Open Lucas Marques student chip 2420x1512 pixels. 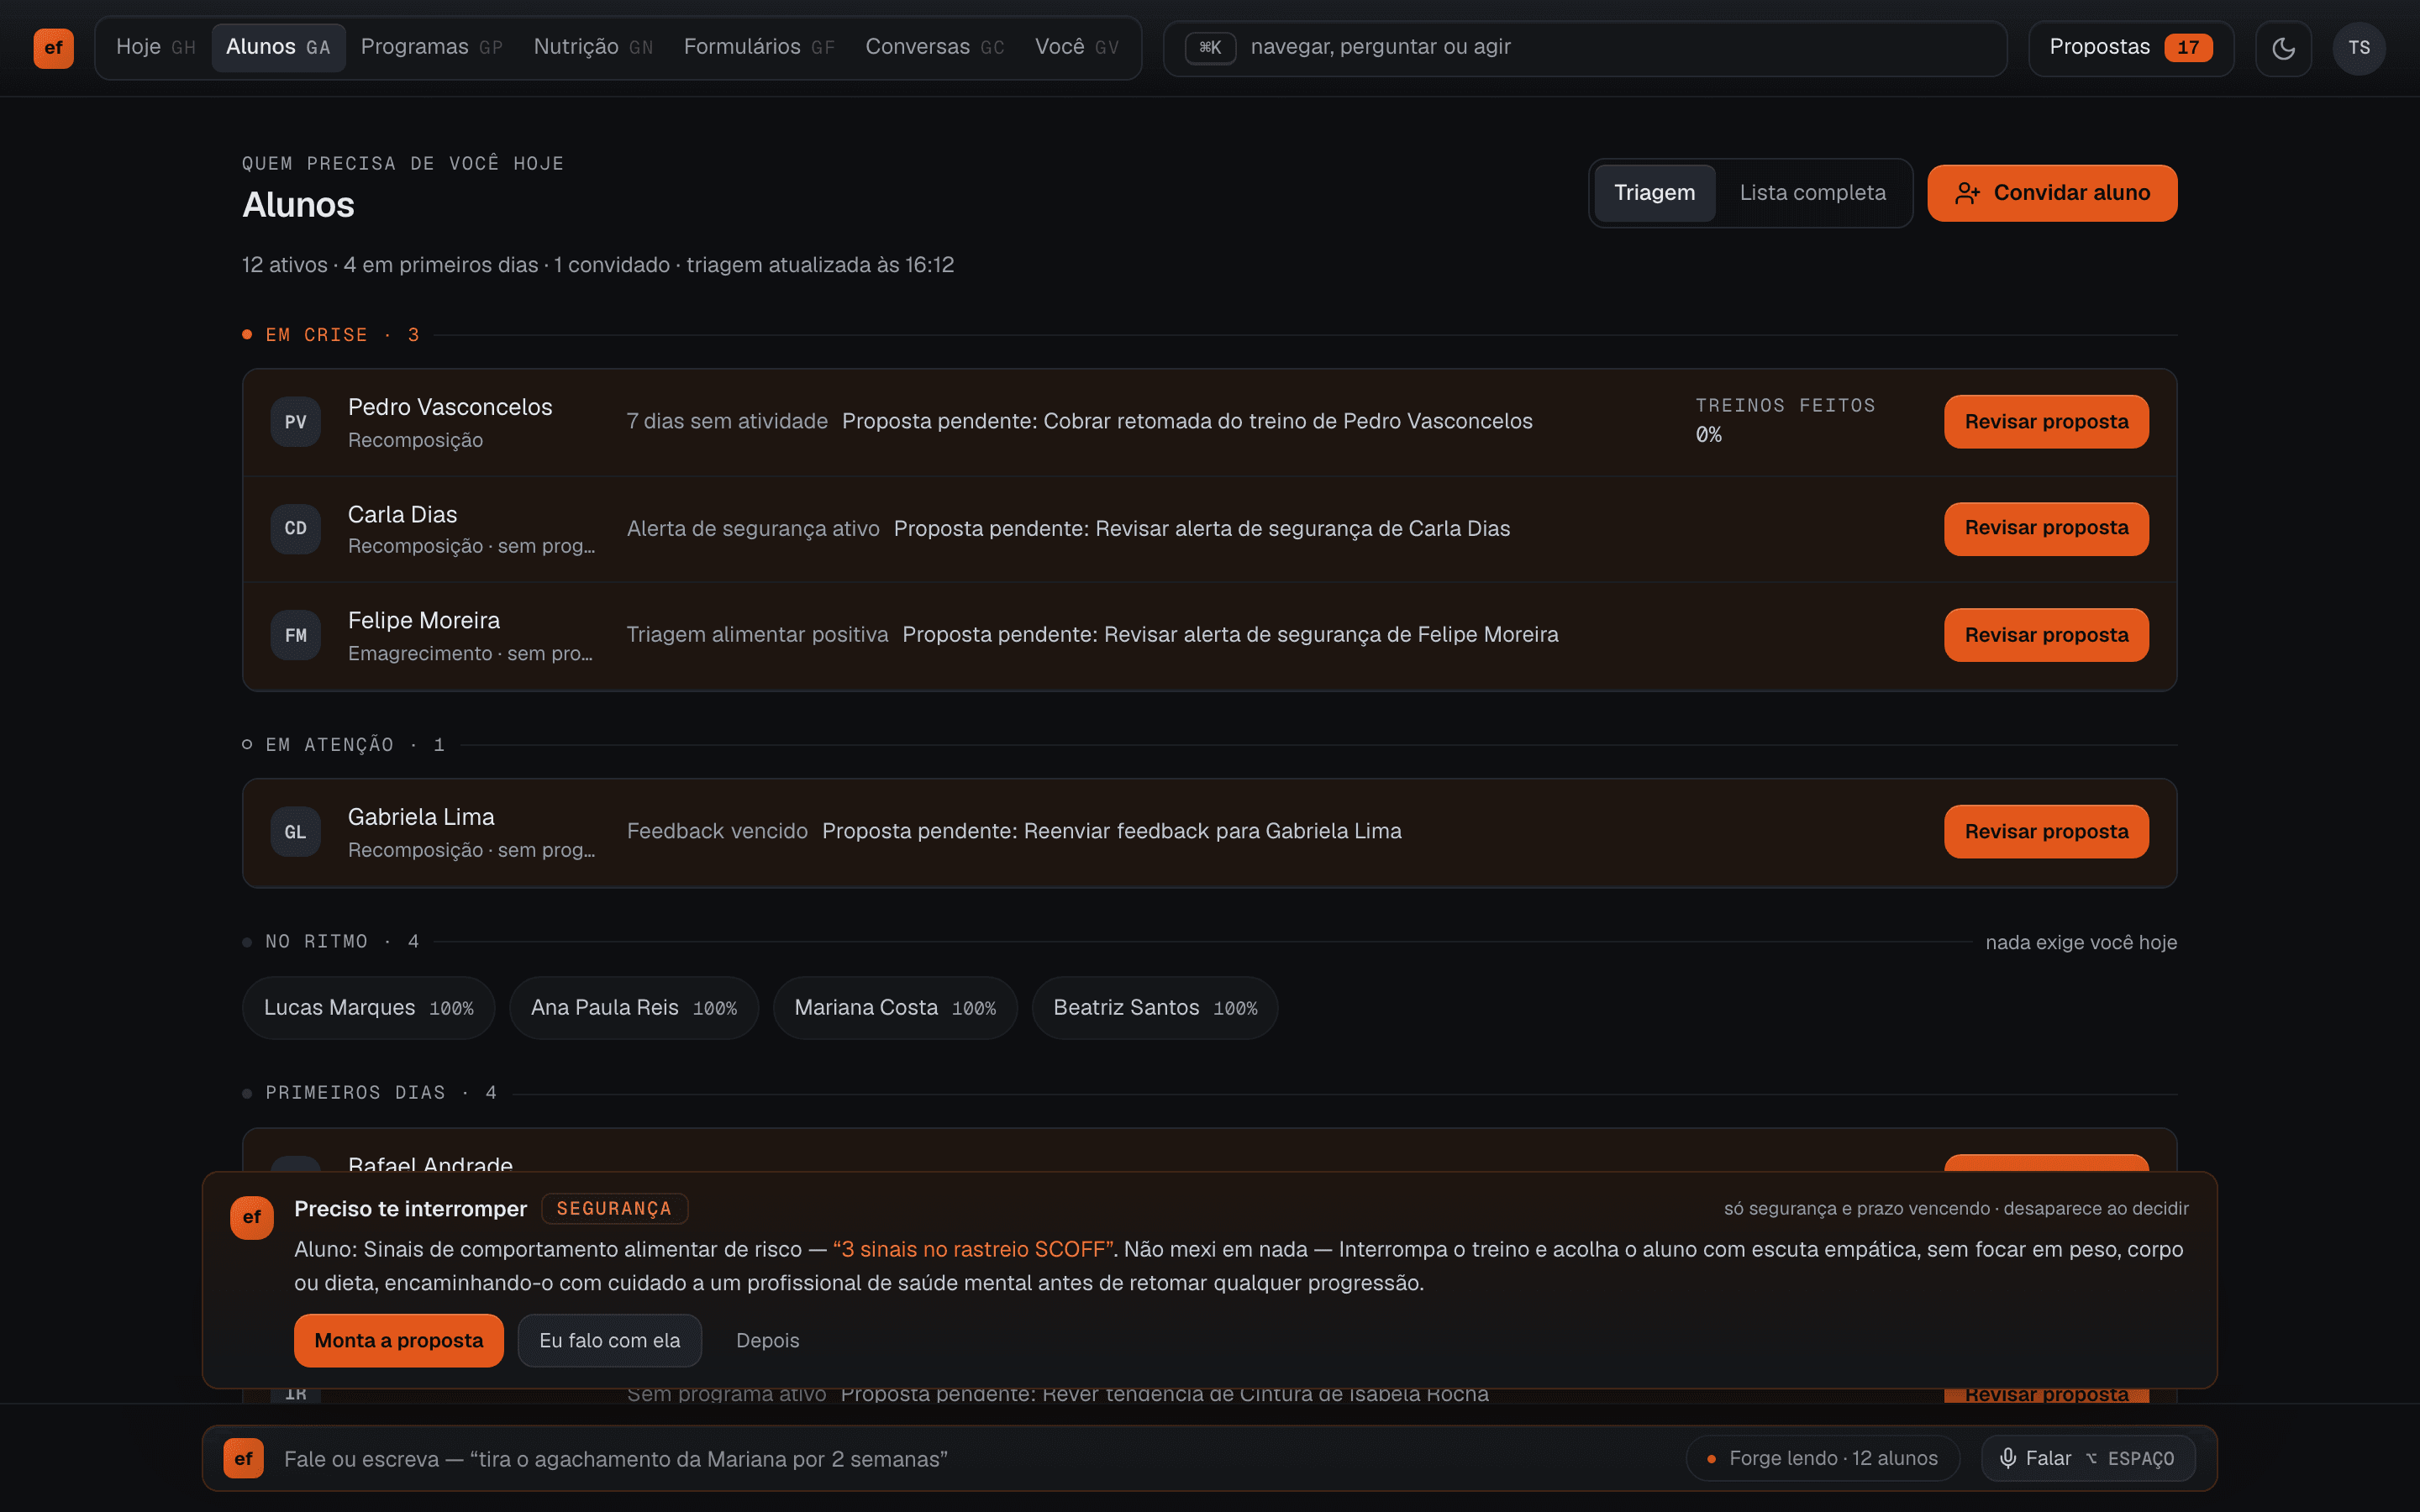(x=369, y=1008)
